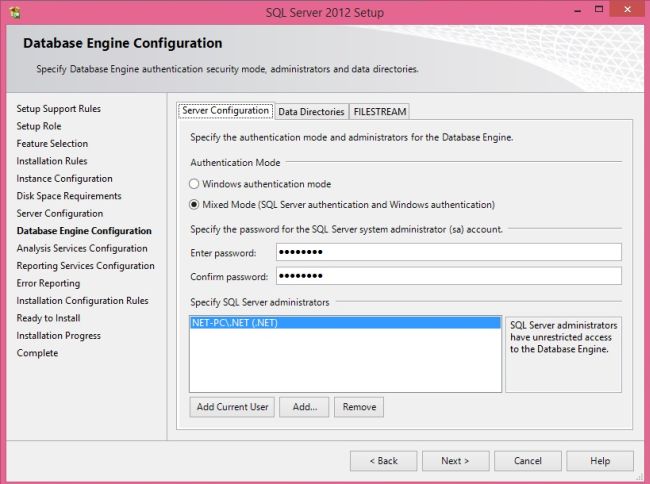Click Analysis Services Configuration step in sidebar

coord(82,249)
